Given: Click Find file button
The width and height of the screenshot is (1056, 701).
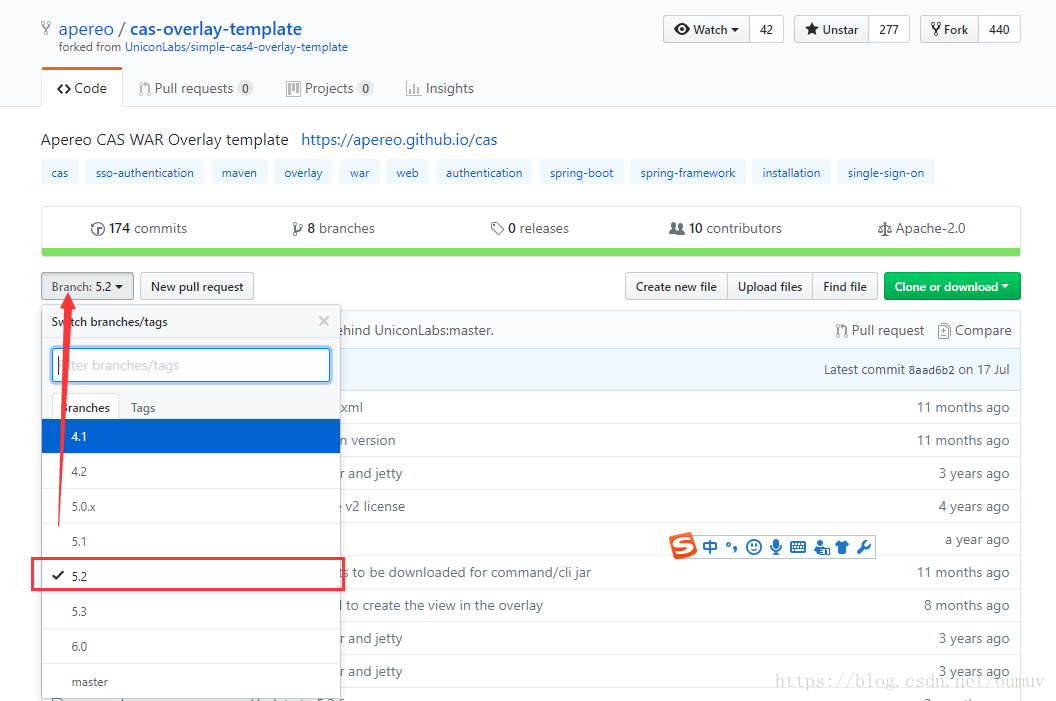Looking at the screenshot, I should pyautogui.click(x=845, y=286).
